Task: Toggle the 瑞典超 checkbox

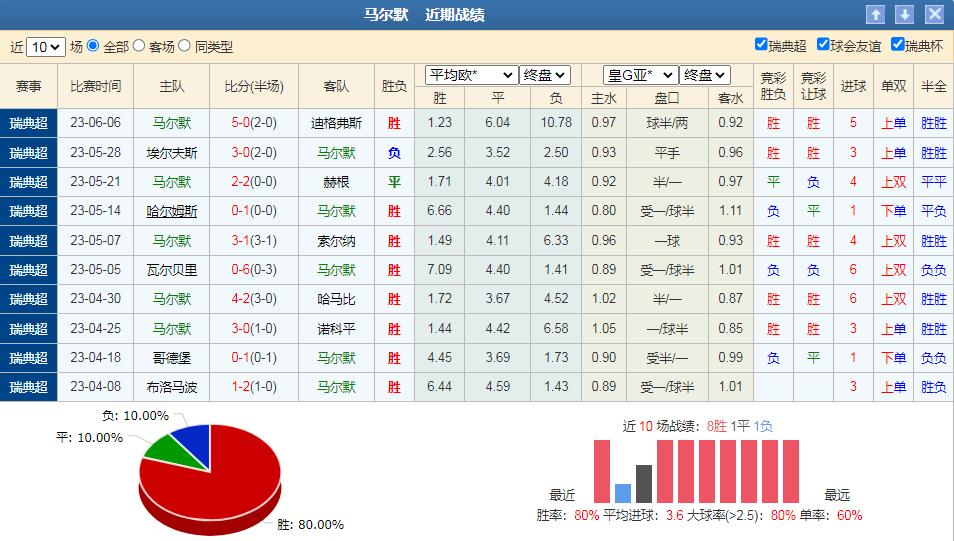Action: [x=761, y=44]
